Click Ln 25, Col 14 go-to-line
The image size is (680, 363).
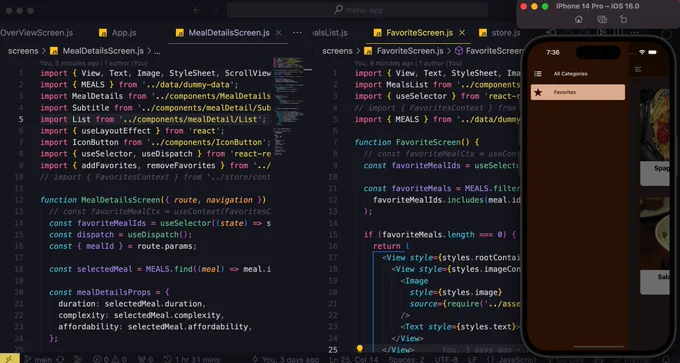[x=354, y=360]
